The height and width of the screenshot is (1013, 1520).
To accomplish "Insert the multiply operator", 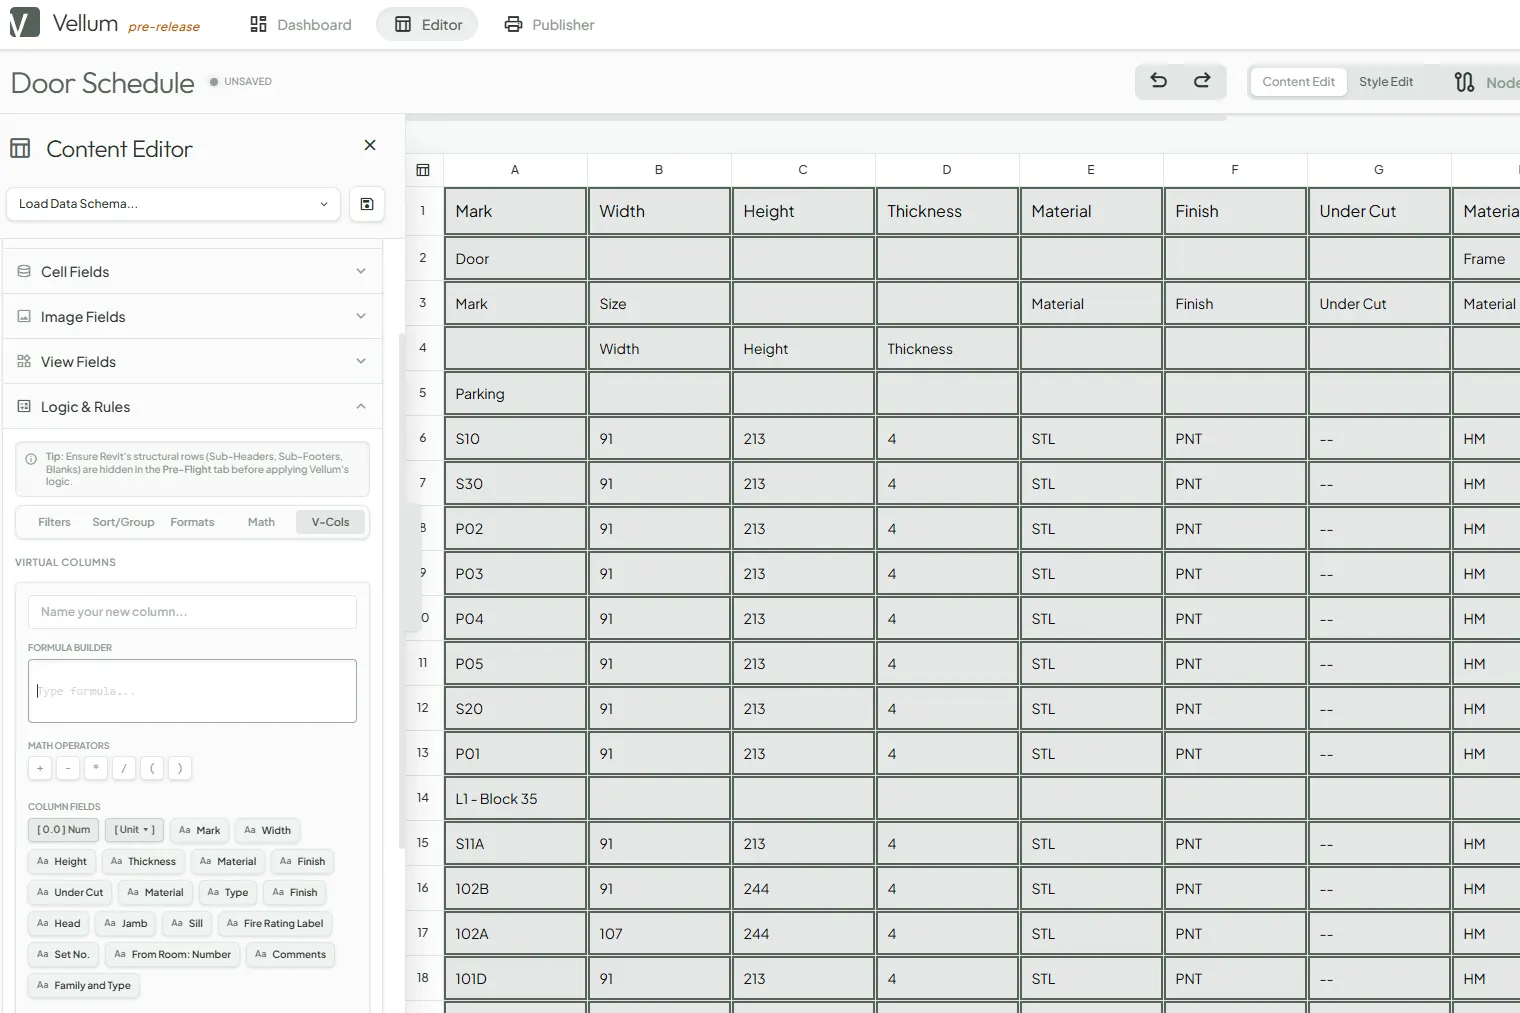I will point(96,768).
